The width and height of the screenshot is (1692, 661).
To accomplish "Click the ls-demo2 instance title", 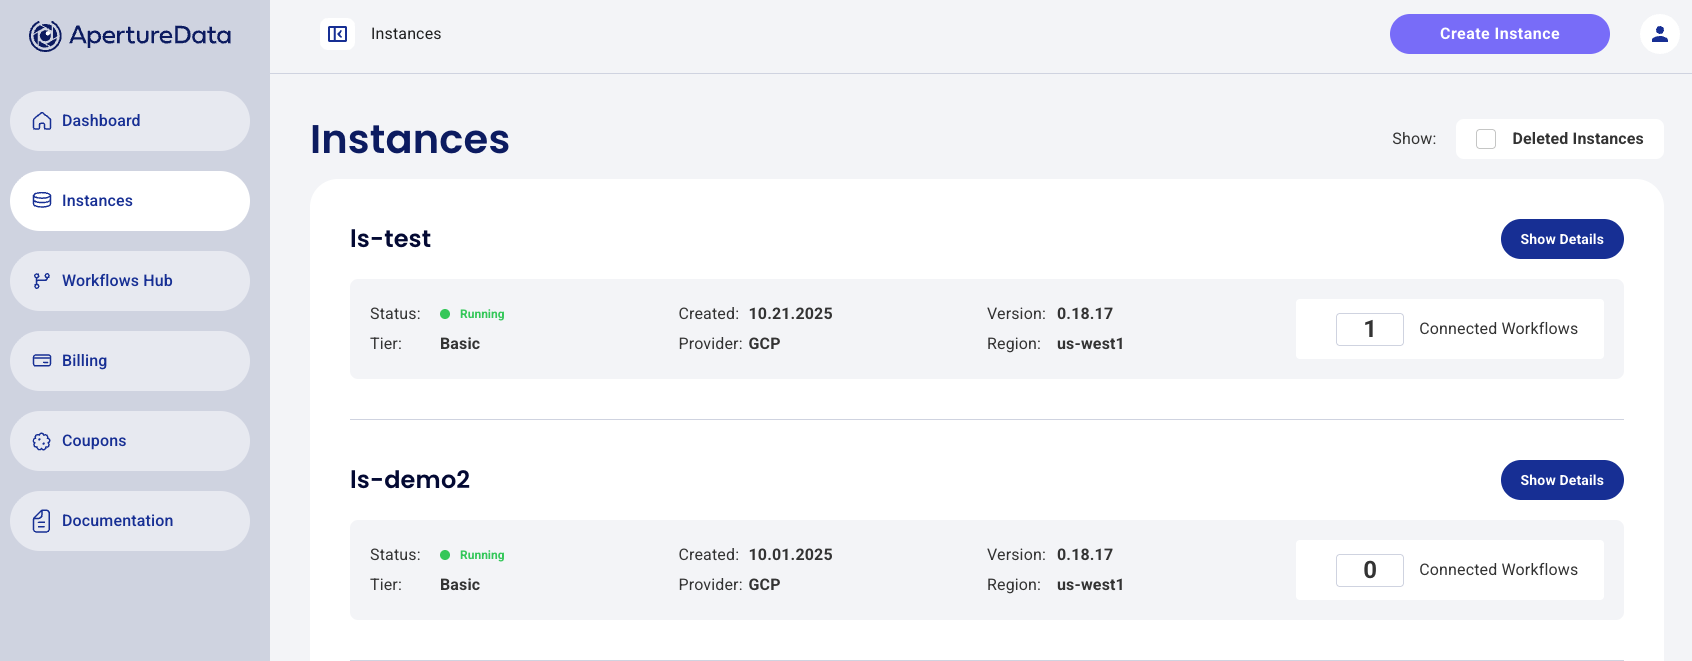I will pos(410,480).
